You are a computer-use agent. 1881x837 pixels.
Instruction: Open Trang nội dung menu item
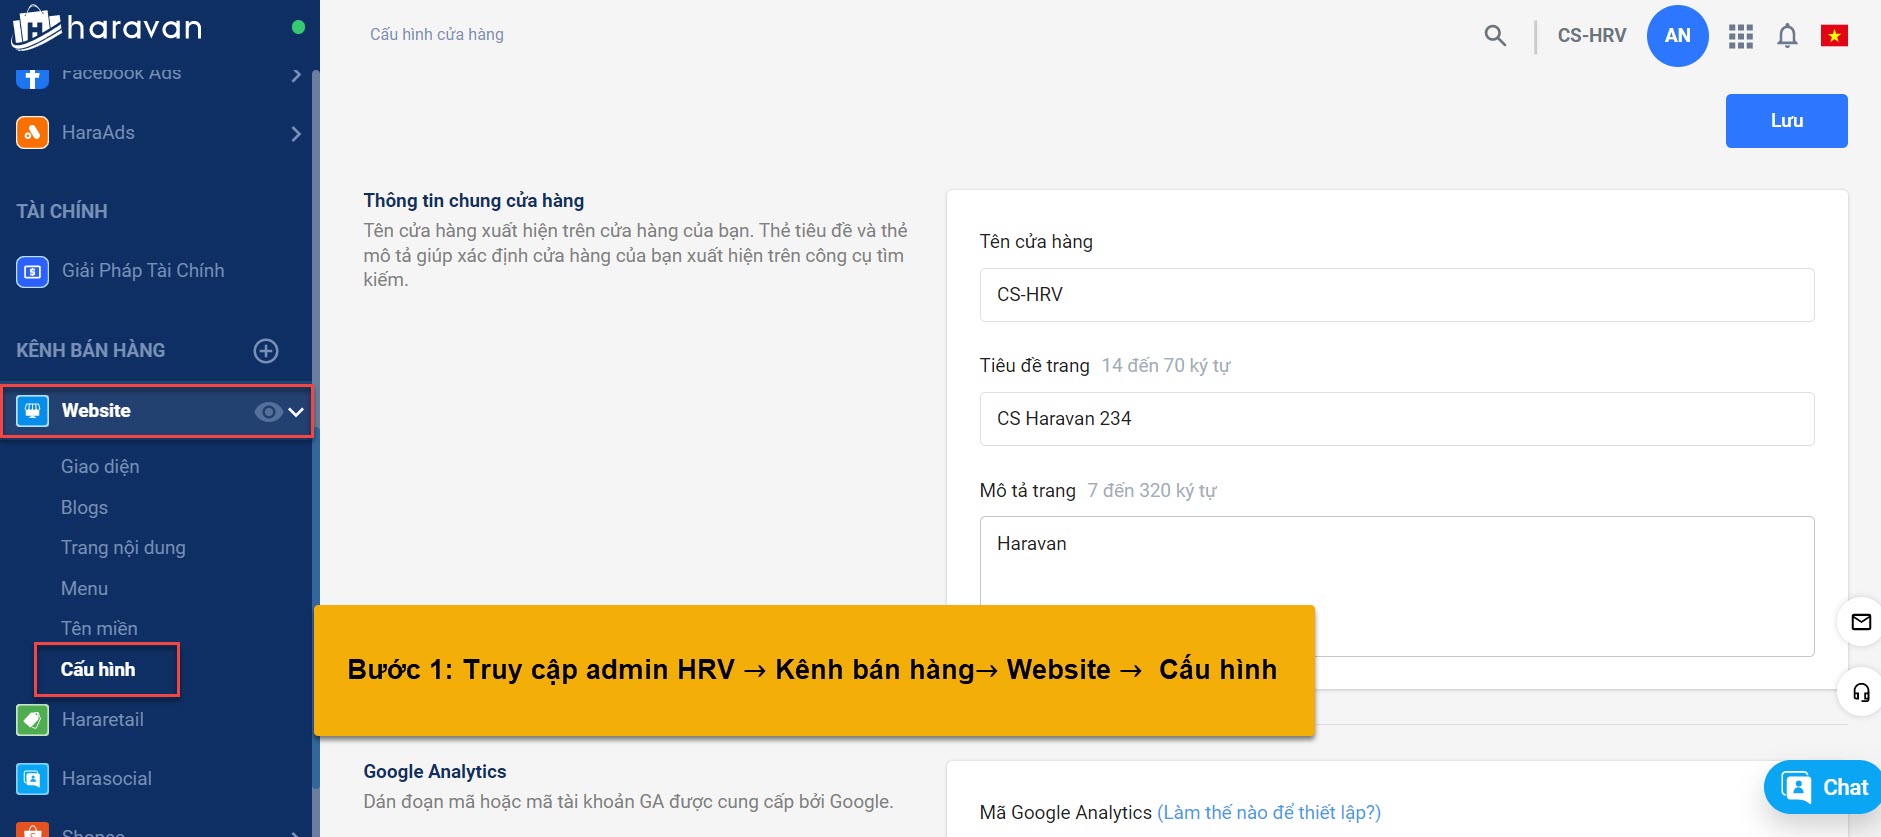(123, 548)
